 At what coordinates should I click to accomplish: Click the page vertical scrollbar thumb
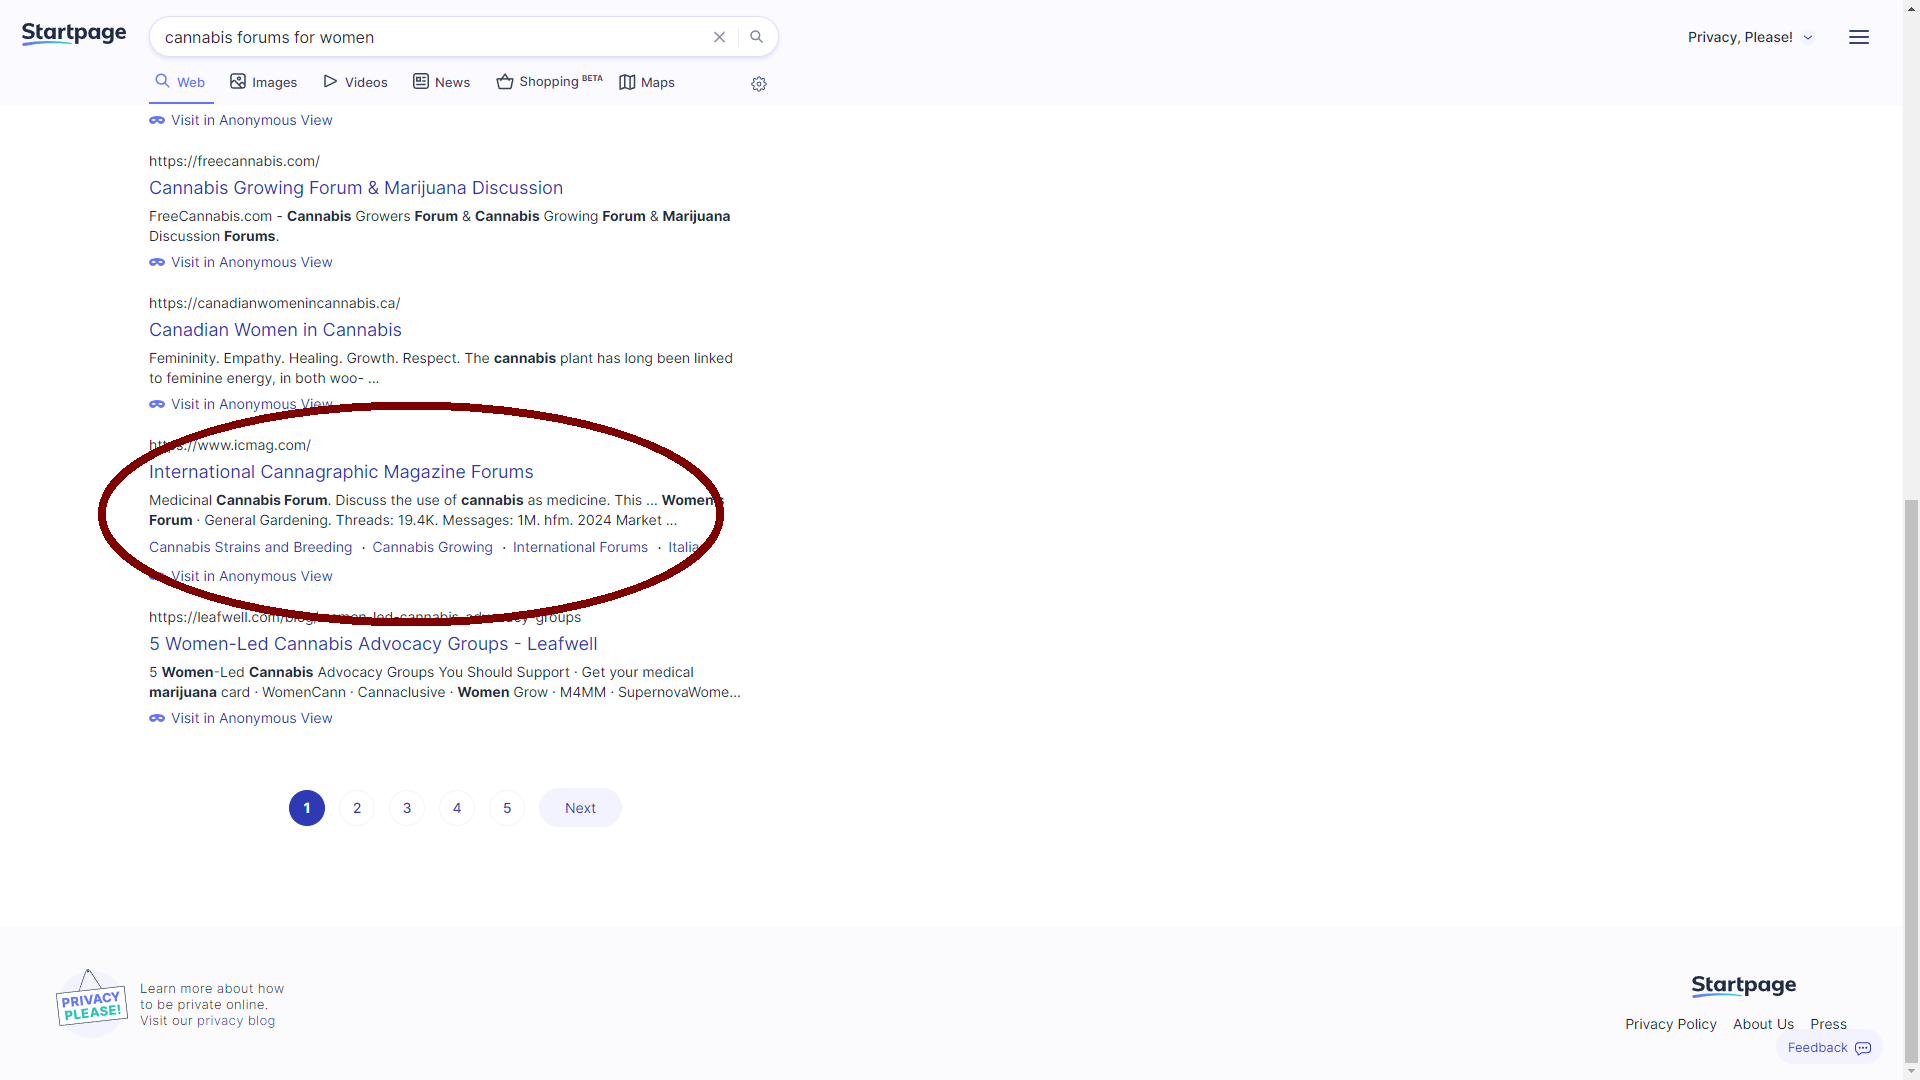(x=1911, y=780)
